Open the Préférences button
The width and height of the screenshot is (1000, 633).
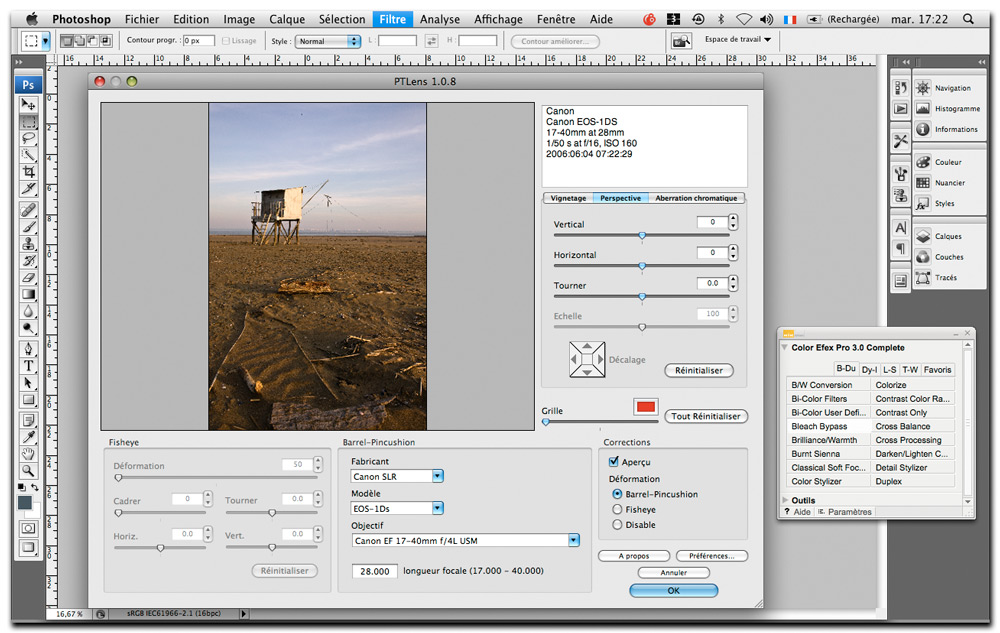click(711, 556)
